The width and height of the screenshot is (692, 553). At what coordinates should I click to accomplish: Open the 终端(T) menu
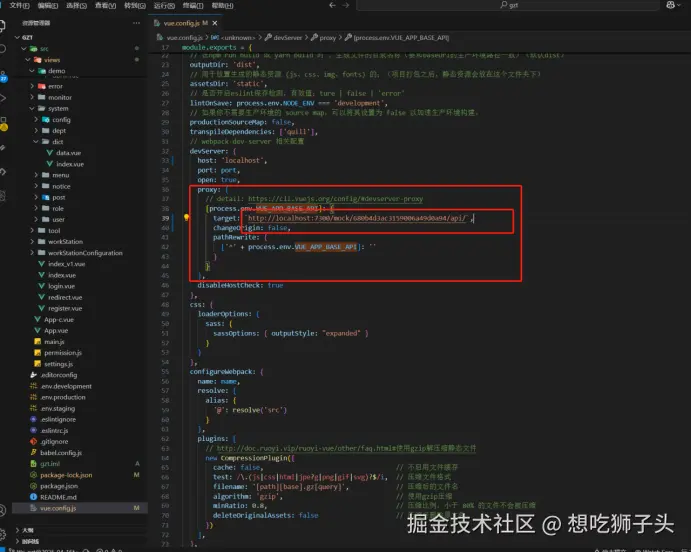point(193,5)
